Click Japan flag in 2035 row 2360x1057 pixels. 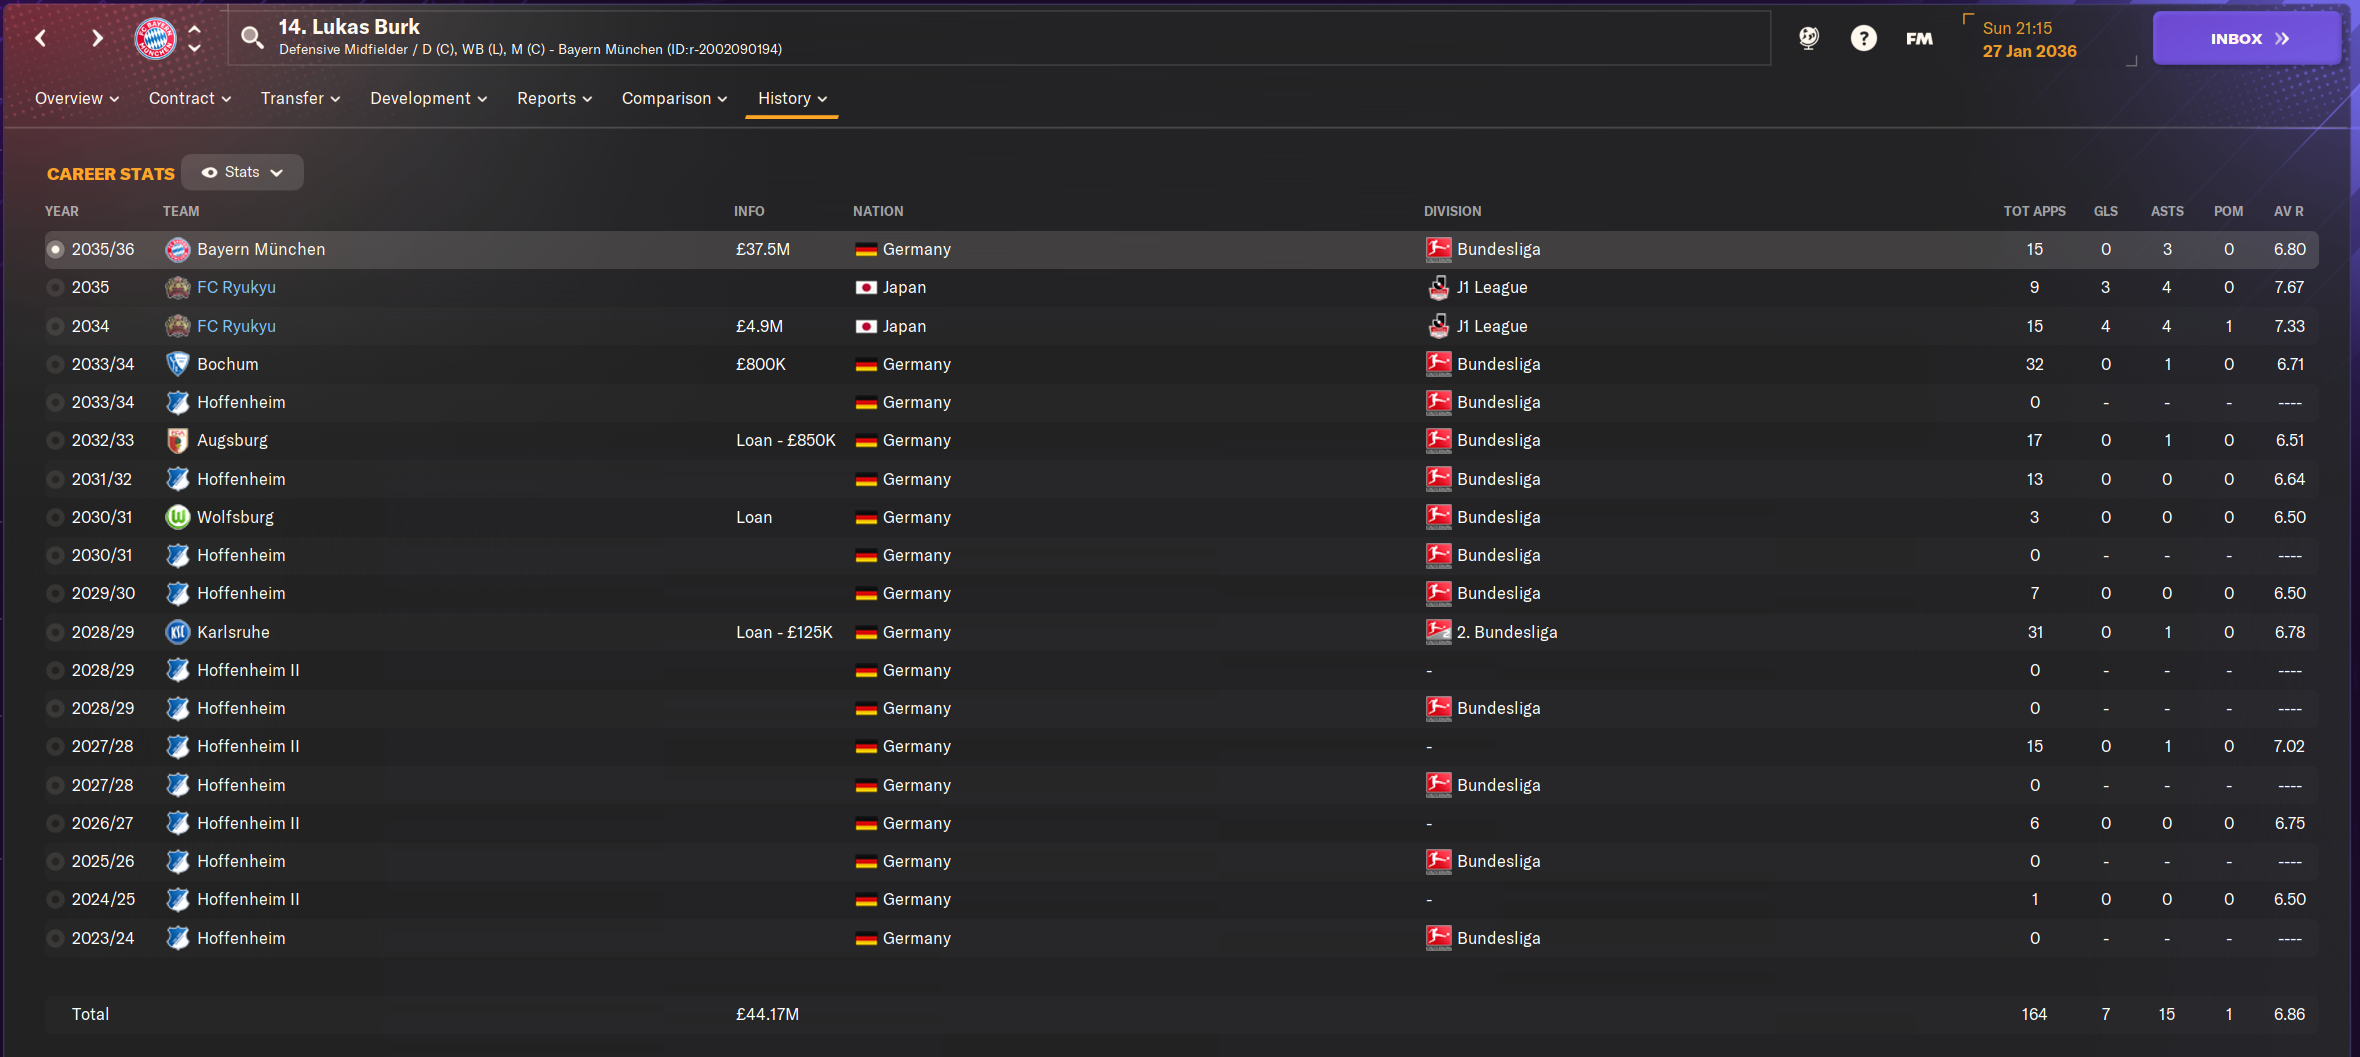866,288
